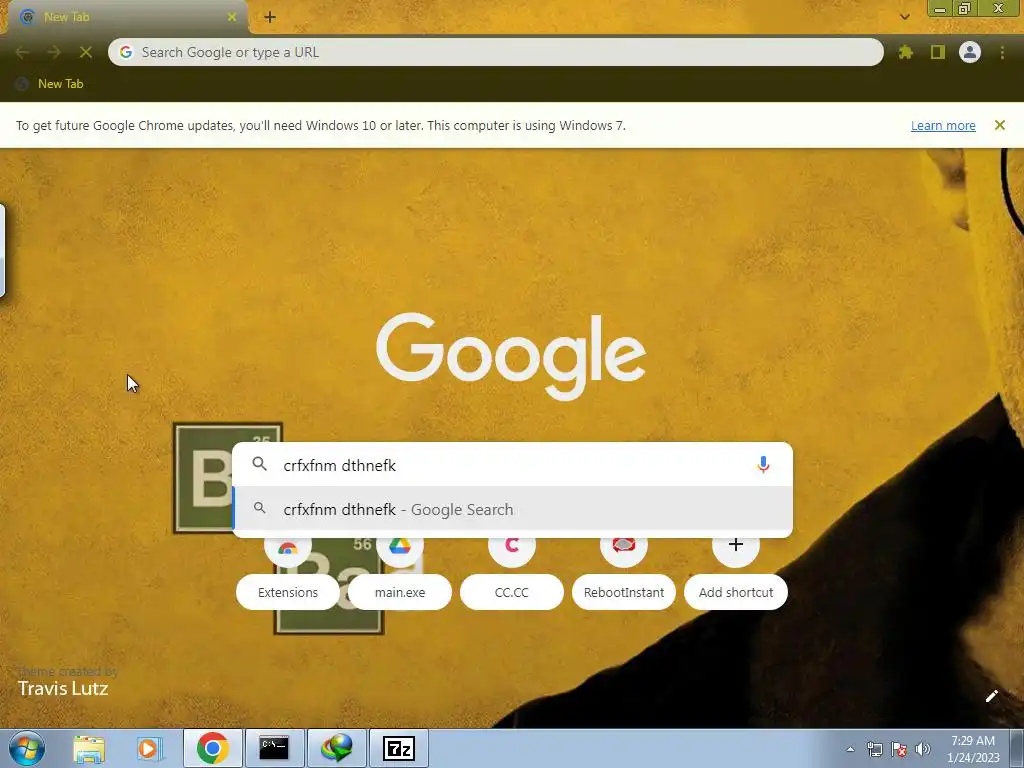The width and height of the screenshot is (1024, 768).
Task: Restore down the Chrome window
Action: click(964, 8)
